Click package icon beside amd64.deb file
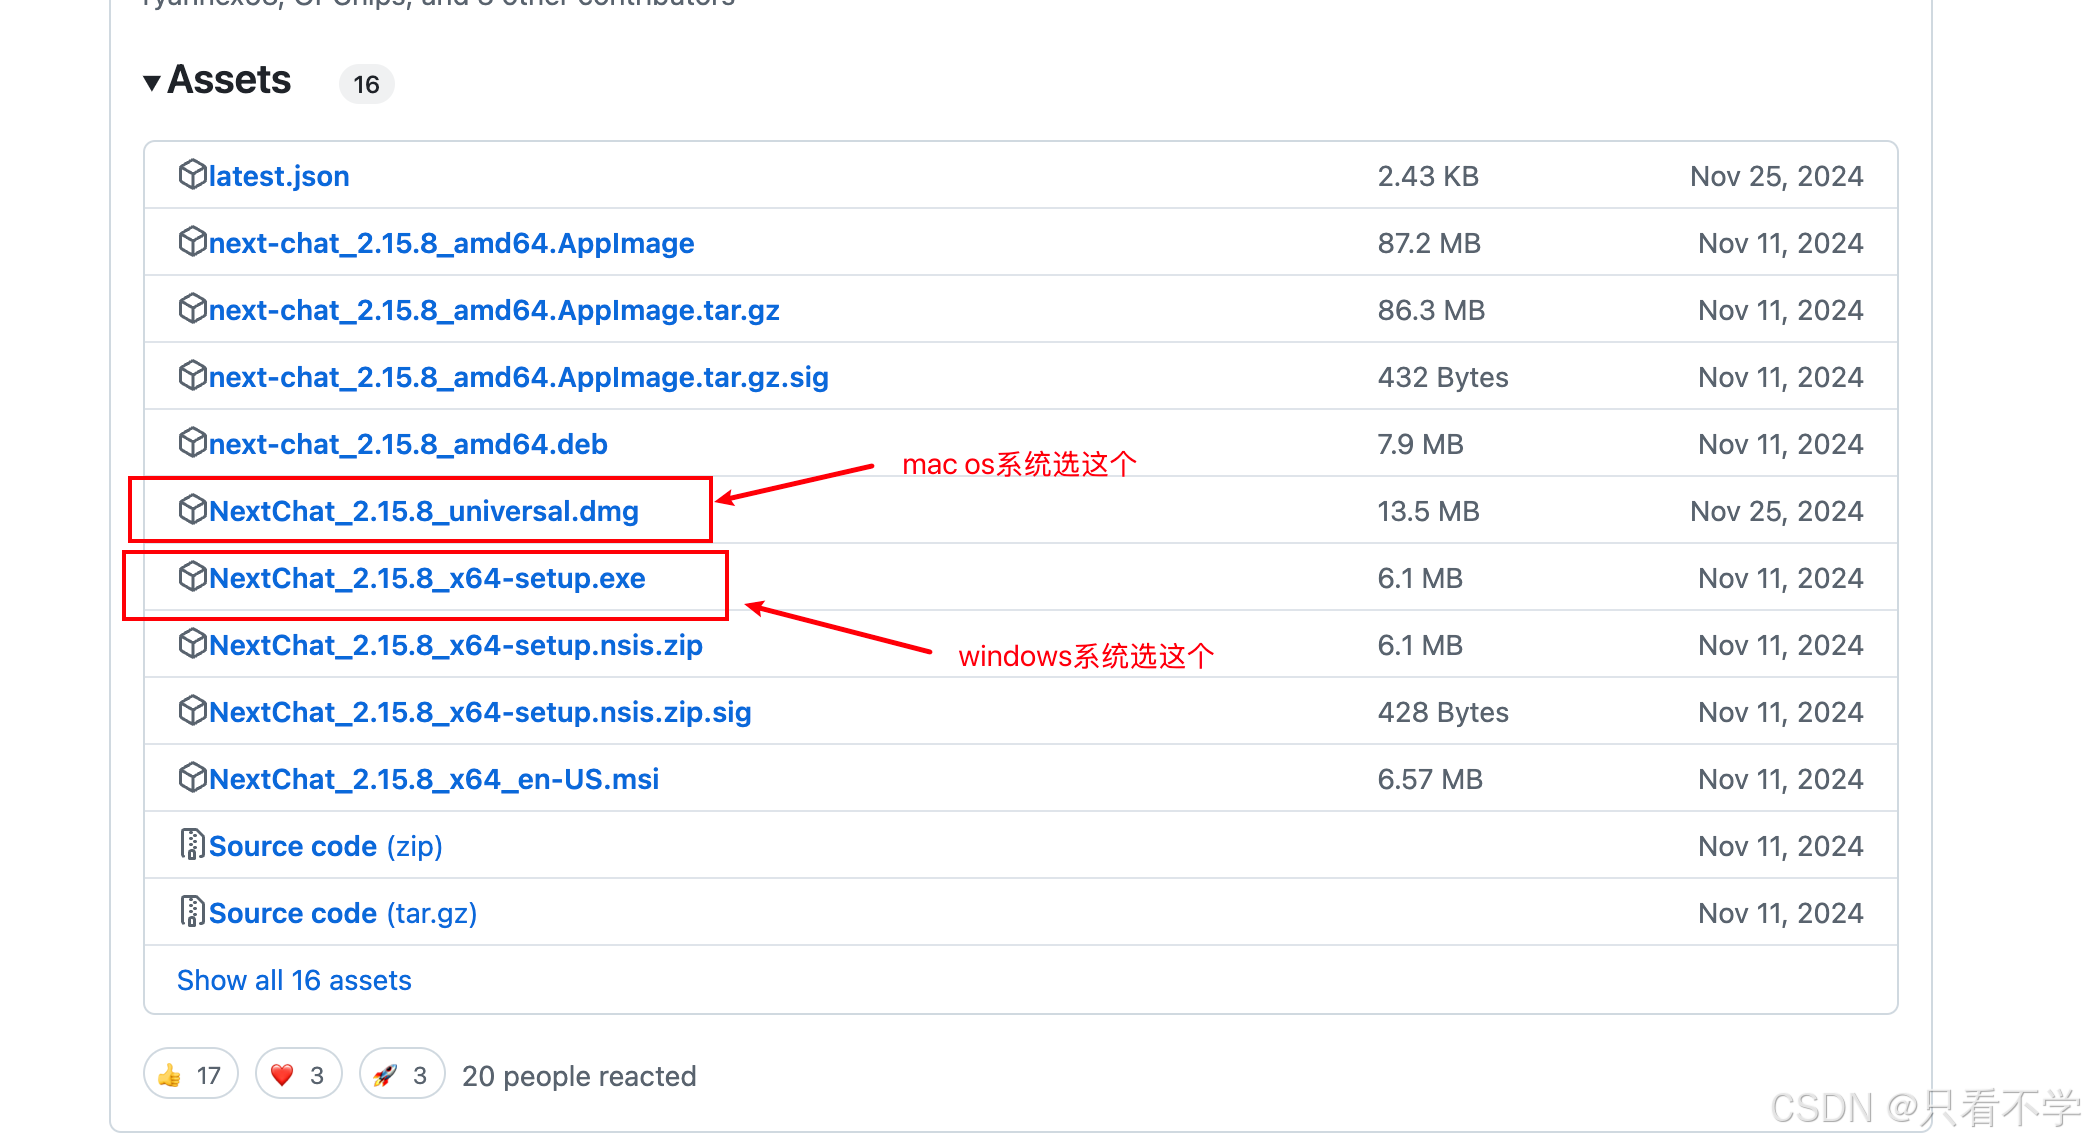2086x1142 pixels. click(192, 443)
